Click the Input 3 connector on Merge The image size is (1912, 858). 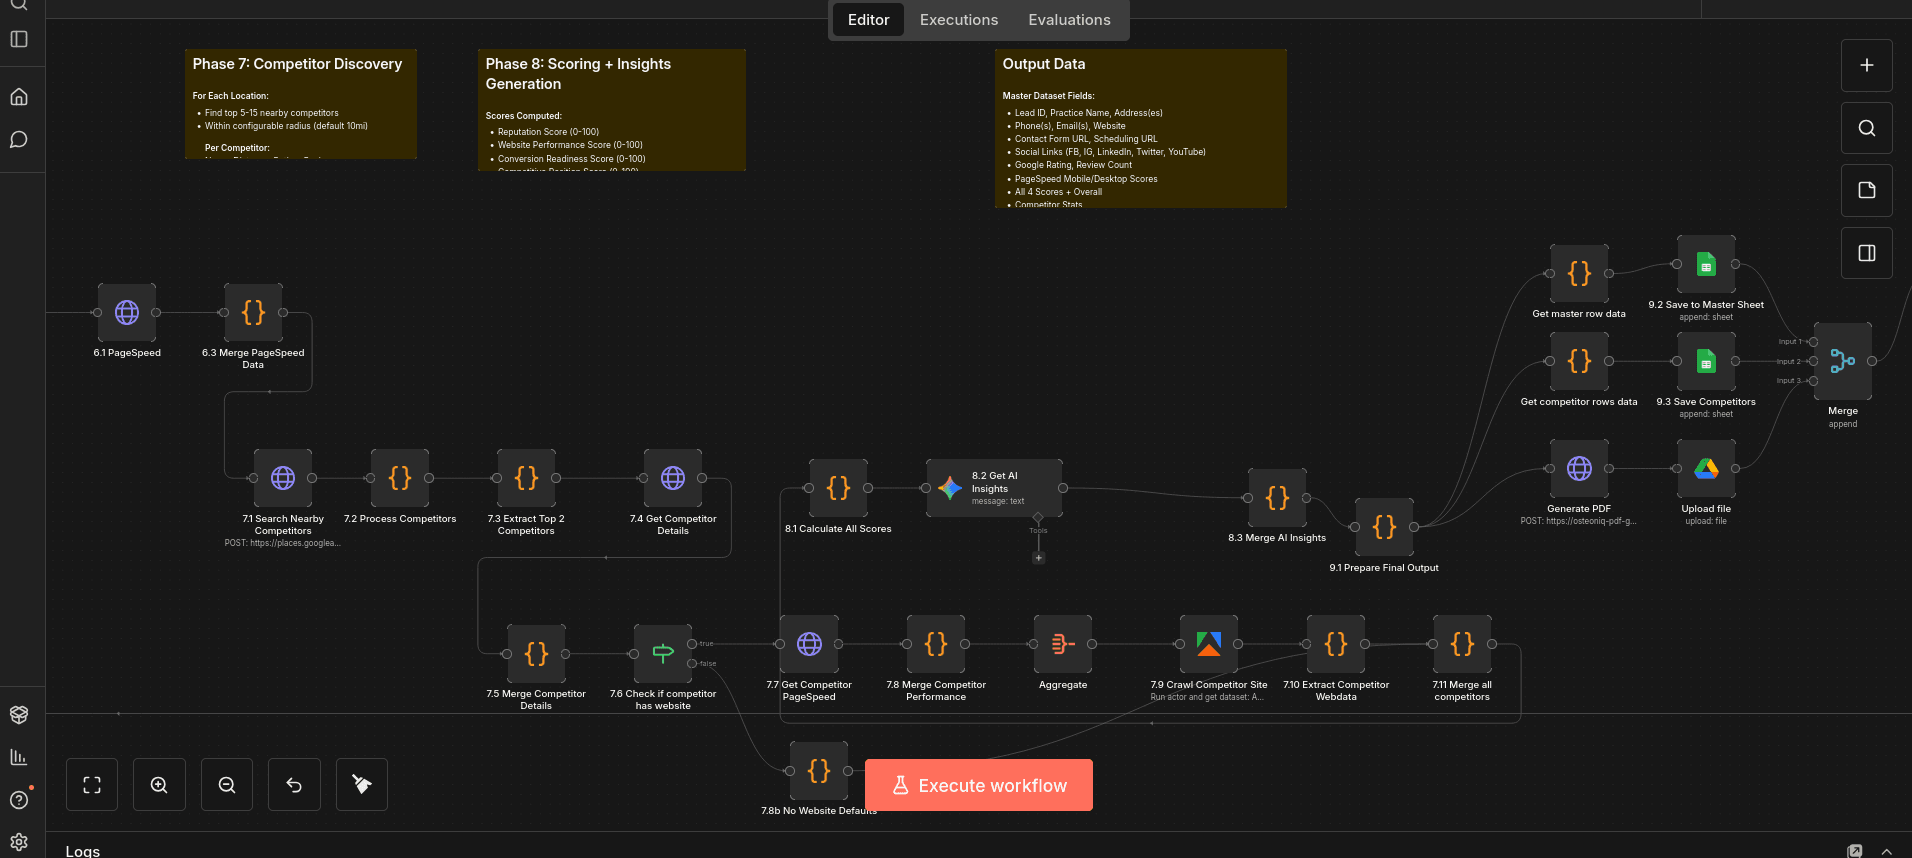coord(1813,381)
